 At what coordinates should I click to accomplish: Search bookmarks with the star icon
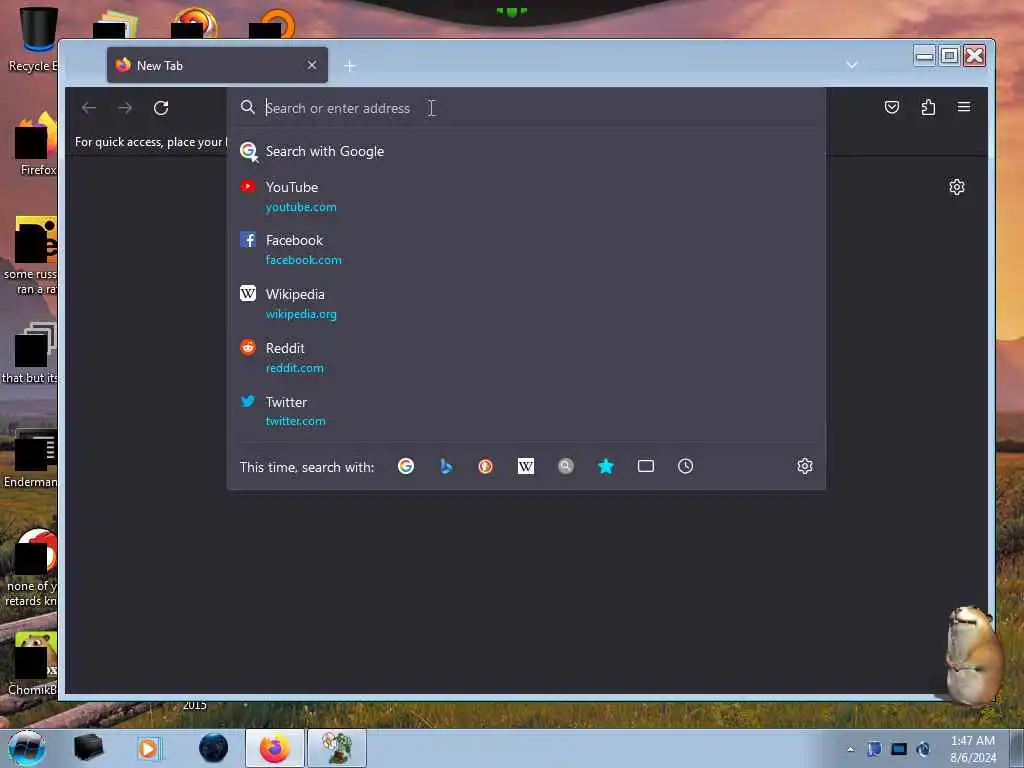pyautogui.click(x=606, y=466)
